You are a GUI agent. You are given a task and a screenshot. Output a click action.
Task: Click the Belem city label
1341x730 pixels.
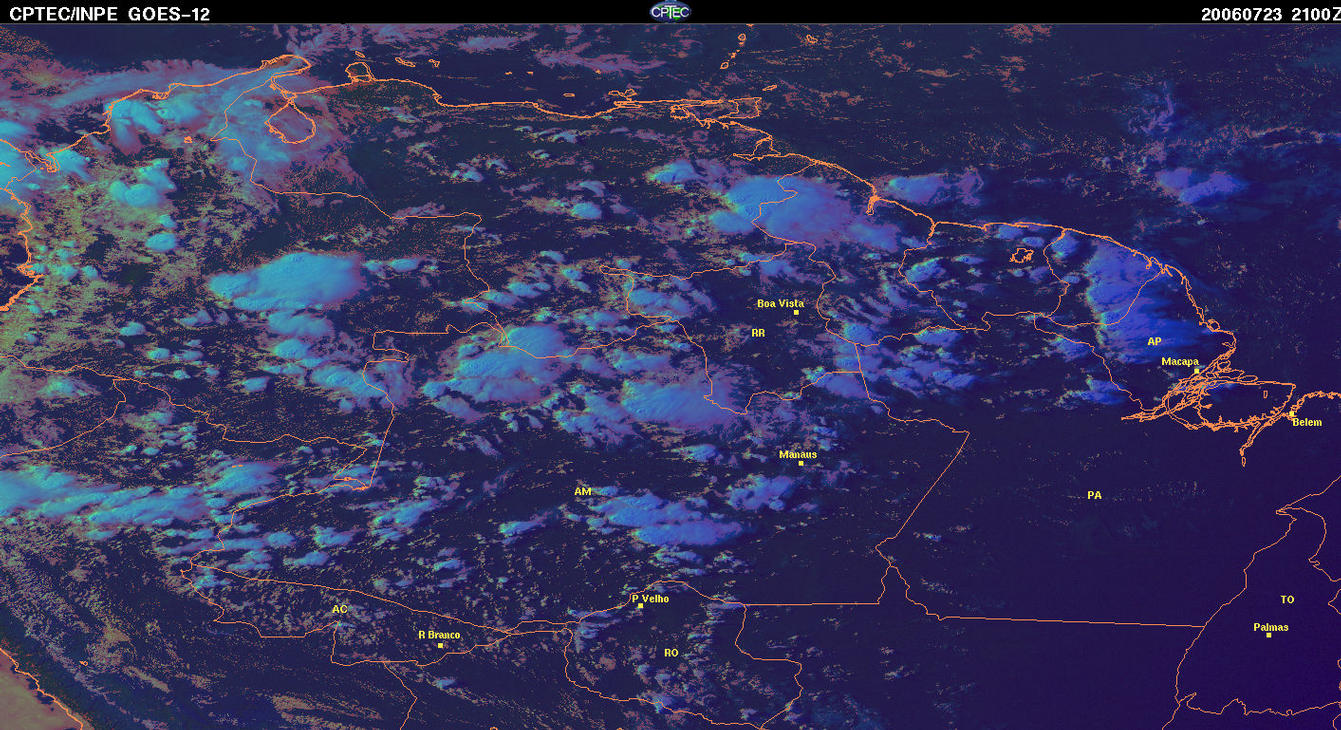[x=1307, y=422]
